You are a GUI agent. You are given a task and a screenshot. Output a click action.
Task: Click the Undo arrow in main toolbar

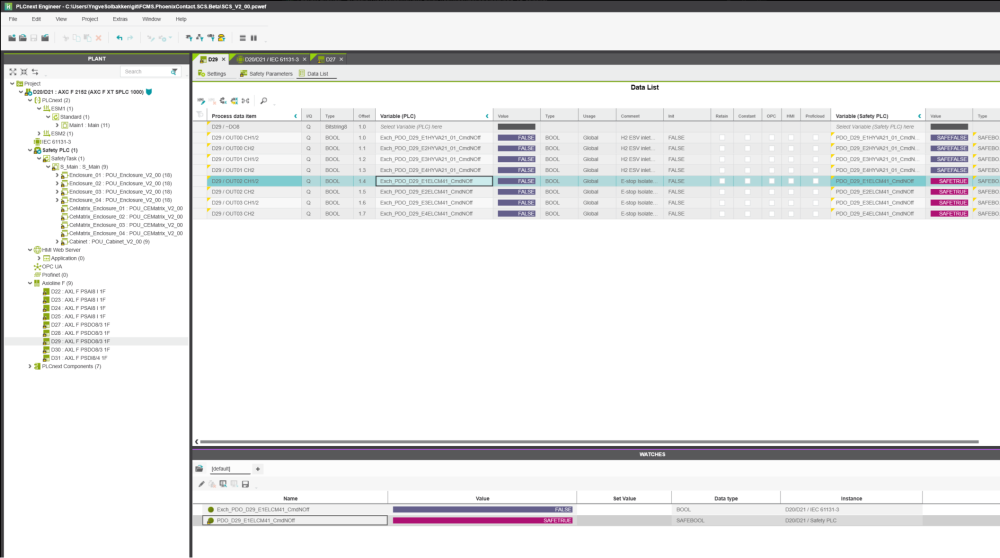pyautogui.click(x=119, y=38)
